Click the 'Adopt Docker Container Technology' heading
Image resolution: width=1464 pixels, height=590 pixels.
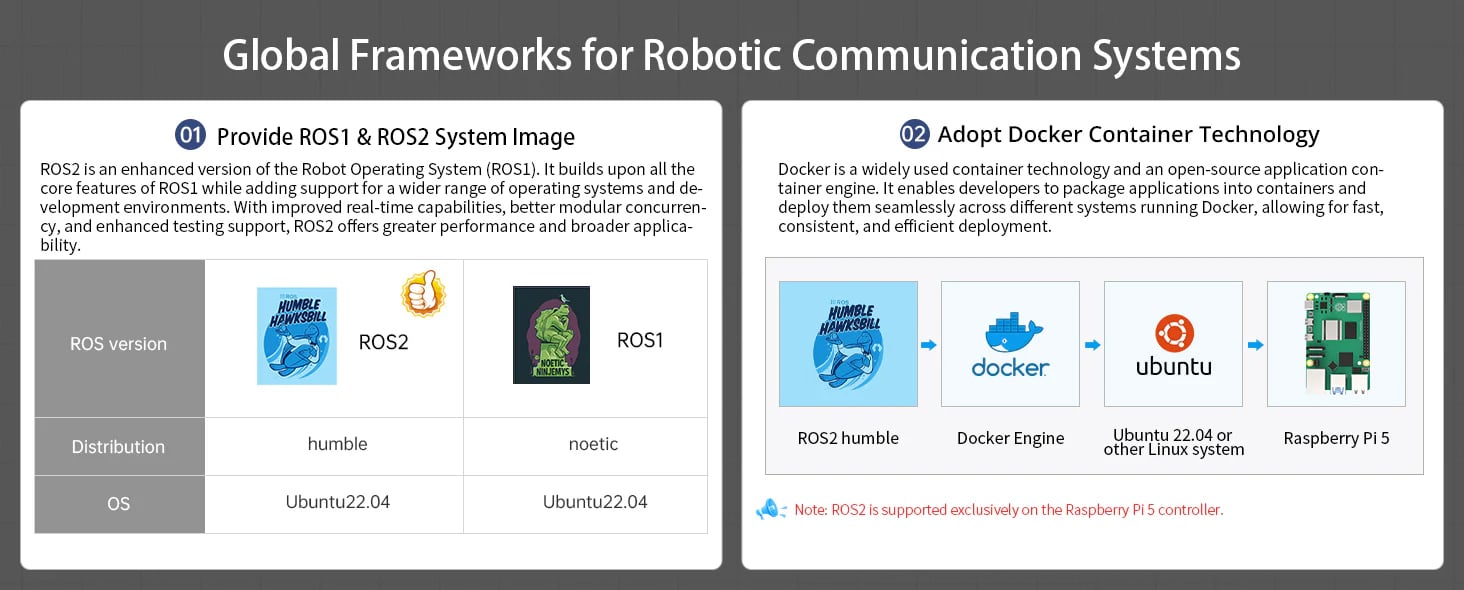pyautogui.click(x=1128, y=134)
